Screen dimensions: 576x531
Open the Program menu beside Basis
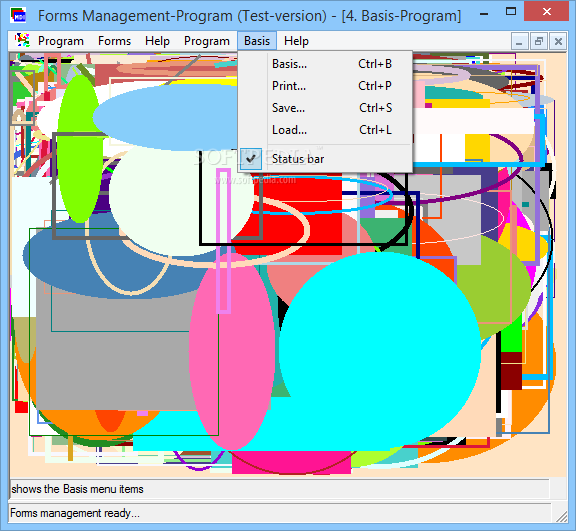click(207, 41)
